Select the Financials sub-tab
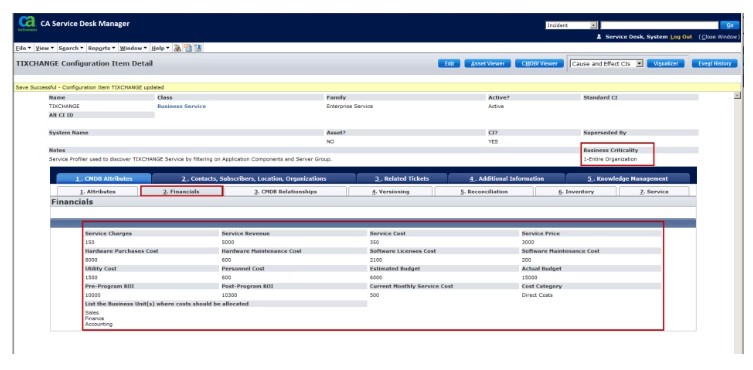Image resolution: width=753 pixels, height=370 pixels. (181, 191)
